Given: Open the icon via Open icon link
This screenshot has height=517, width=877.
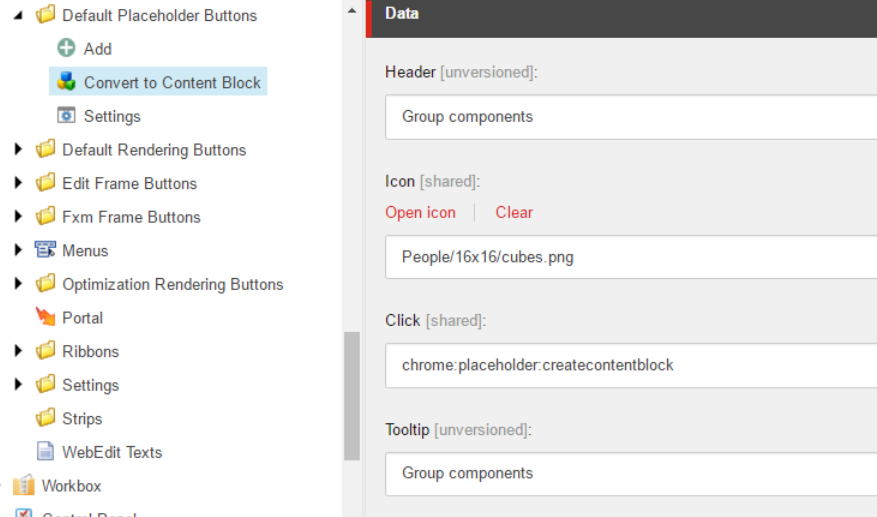Looking at the screenshot, I should tap(421, 213).
